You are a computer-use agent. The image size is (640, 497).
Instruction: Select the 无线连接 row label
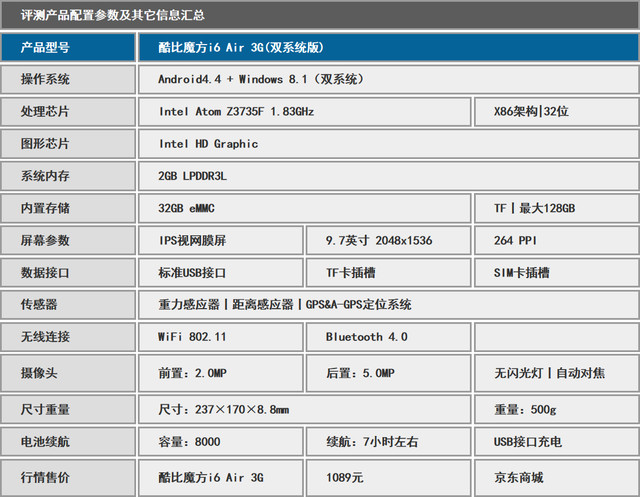coord(68,337)
